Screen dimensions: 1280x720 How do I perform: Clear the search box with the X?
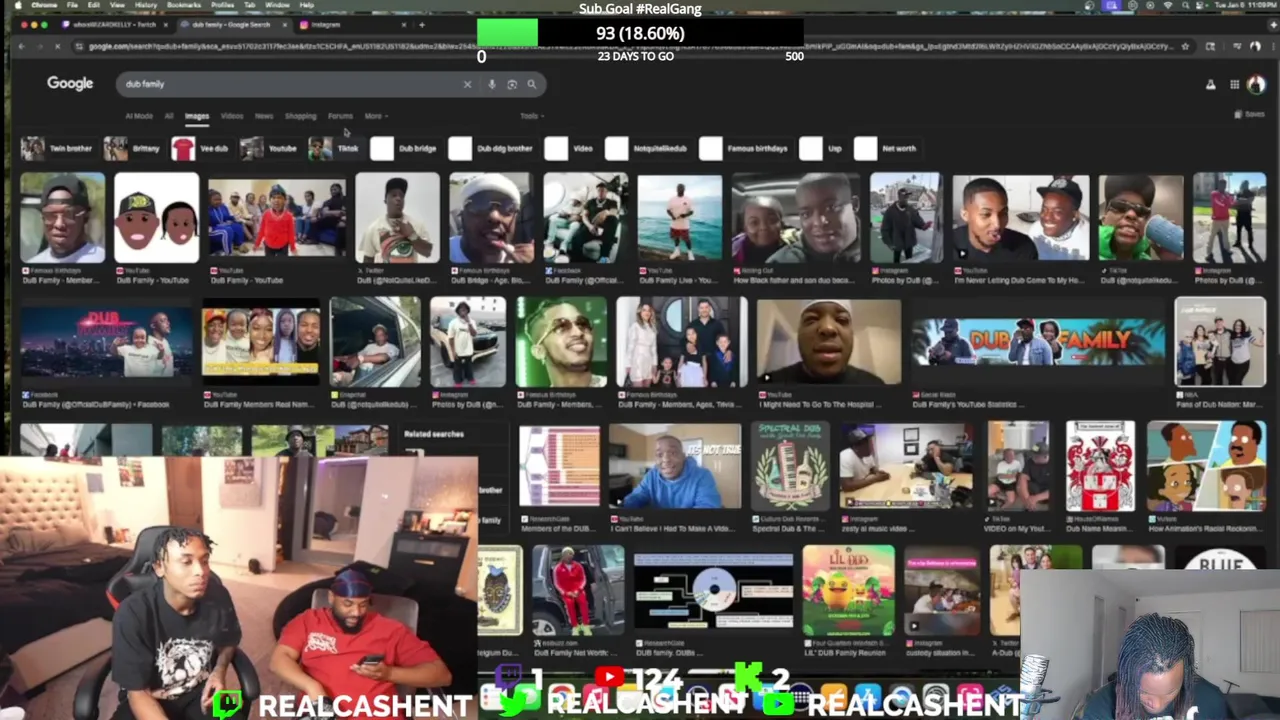[x=467, y=84]
